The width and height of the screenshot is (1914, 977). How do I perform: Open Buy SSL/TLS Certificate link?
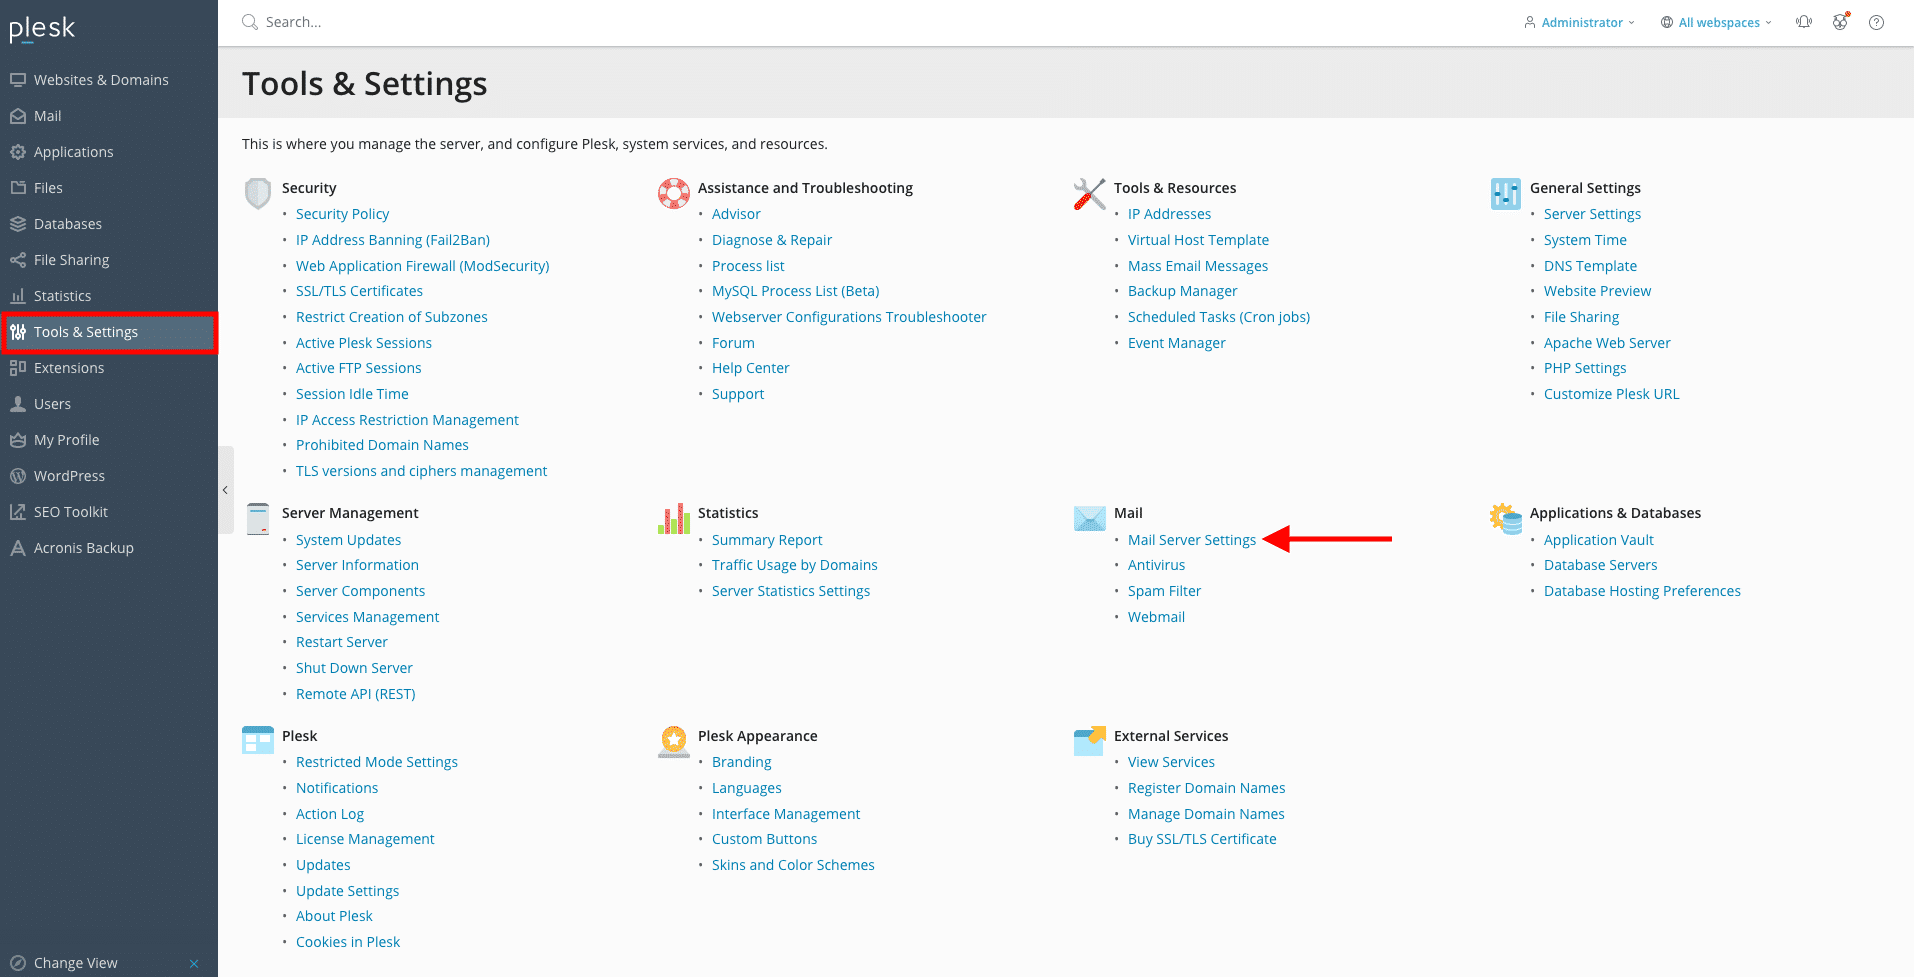coord(1202,839)
